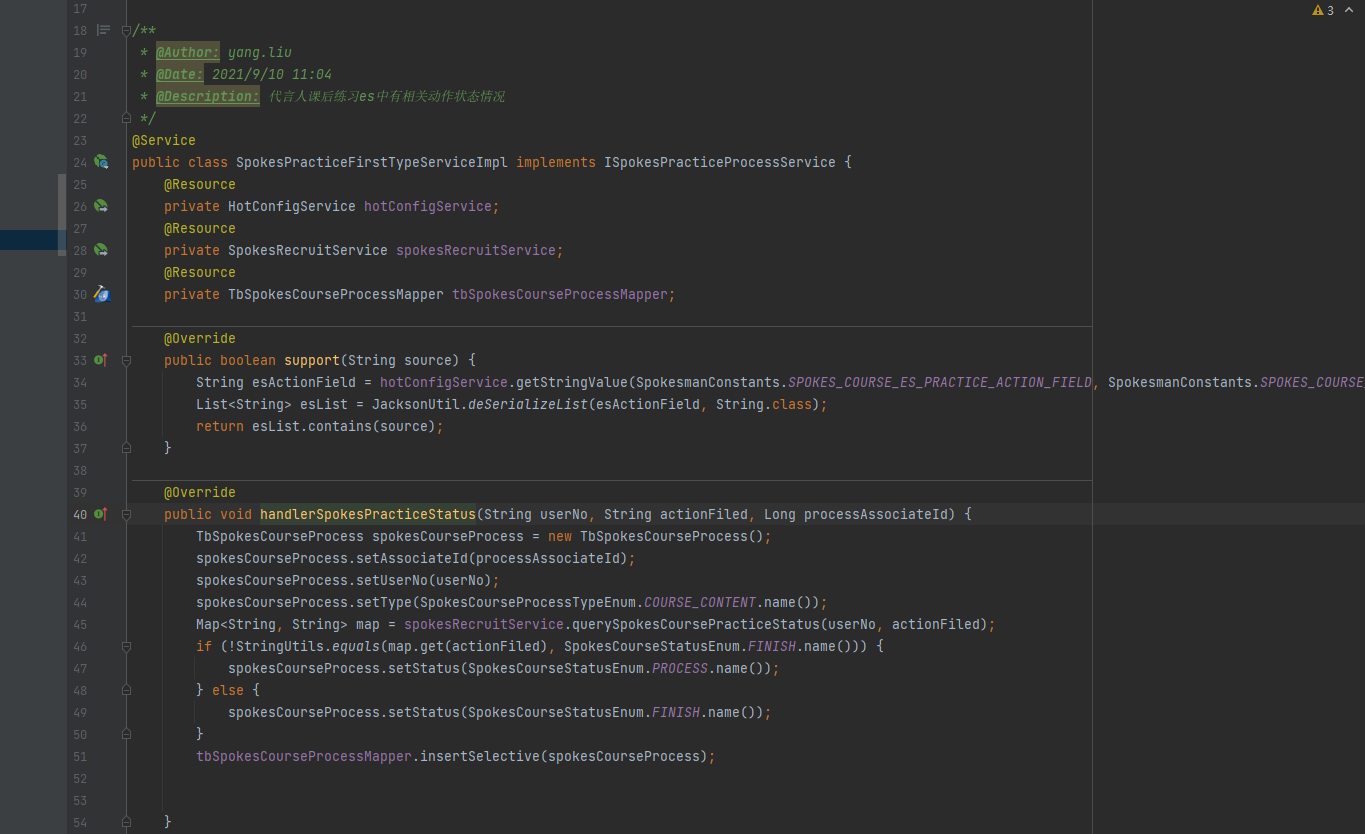
Task: Click up arrow next to warning count
Action: point(1348,10)
